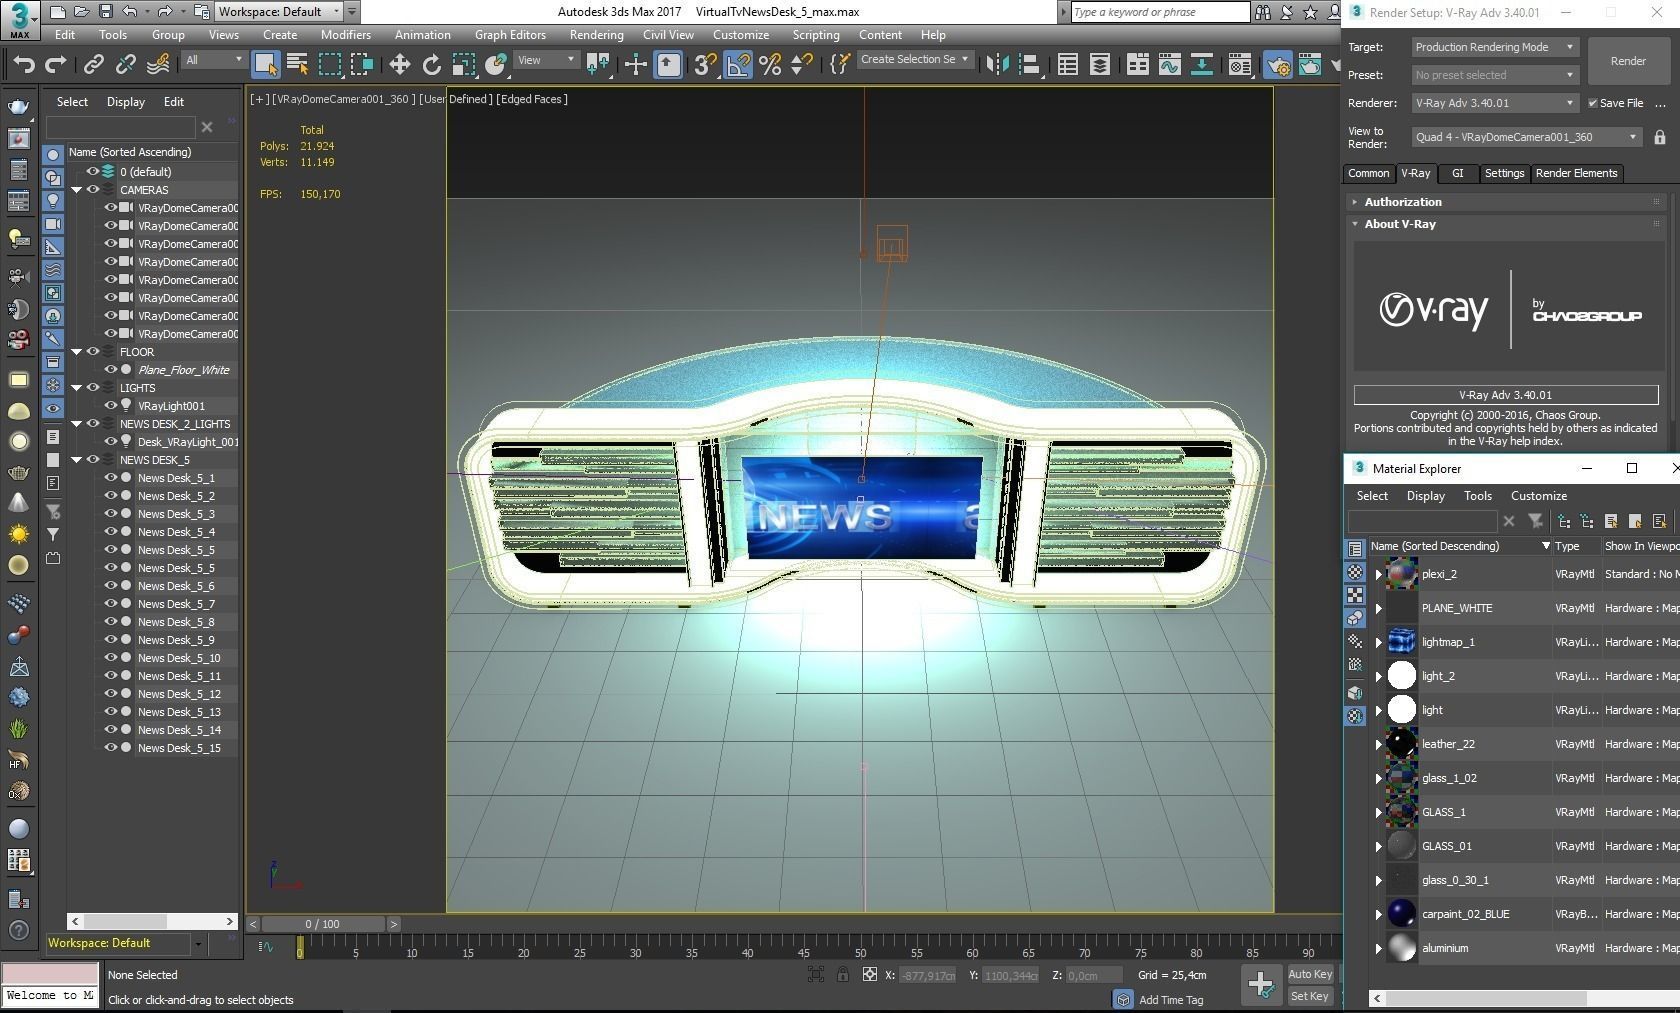The image size is (1680, 1013).
Task: Toggle visibility of News Desk_5_1
Action: [111, 478]
